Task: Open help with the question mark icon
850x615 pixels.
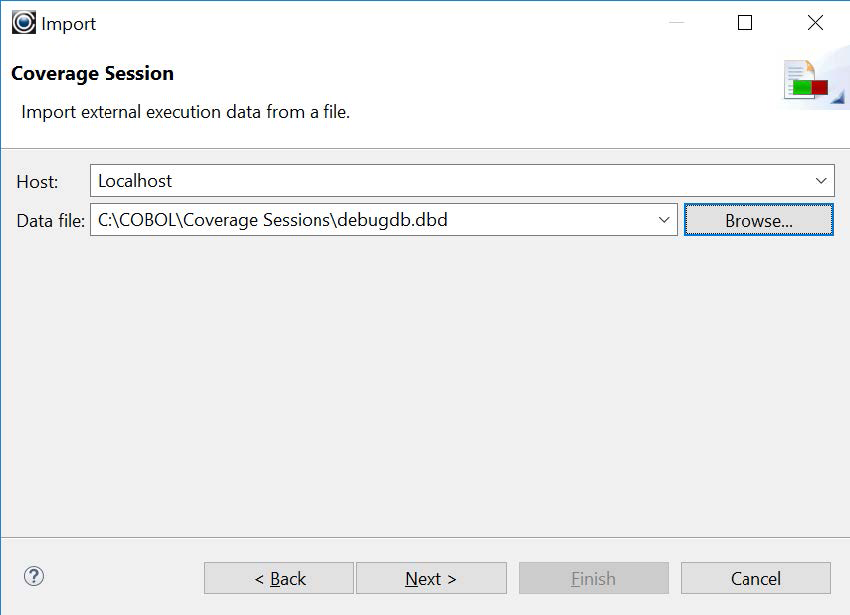Action: pos(34,576)
